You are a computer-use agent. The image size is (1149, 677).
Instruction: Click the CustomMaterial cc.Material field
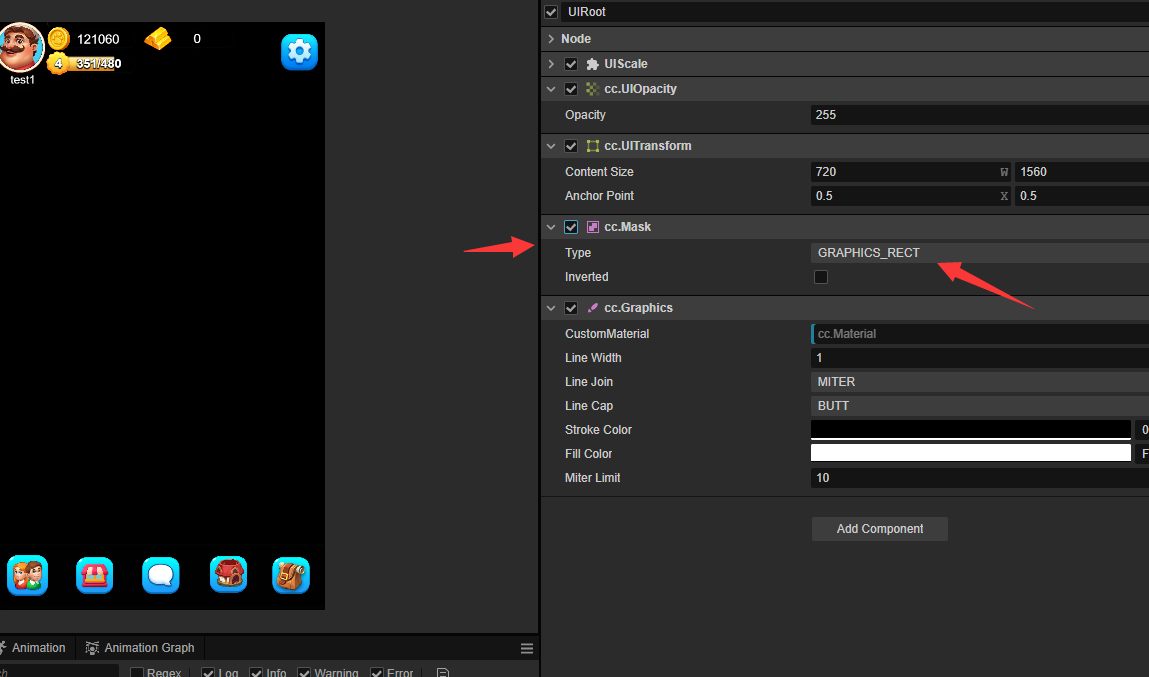point(980,334)
